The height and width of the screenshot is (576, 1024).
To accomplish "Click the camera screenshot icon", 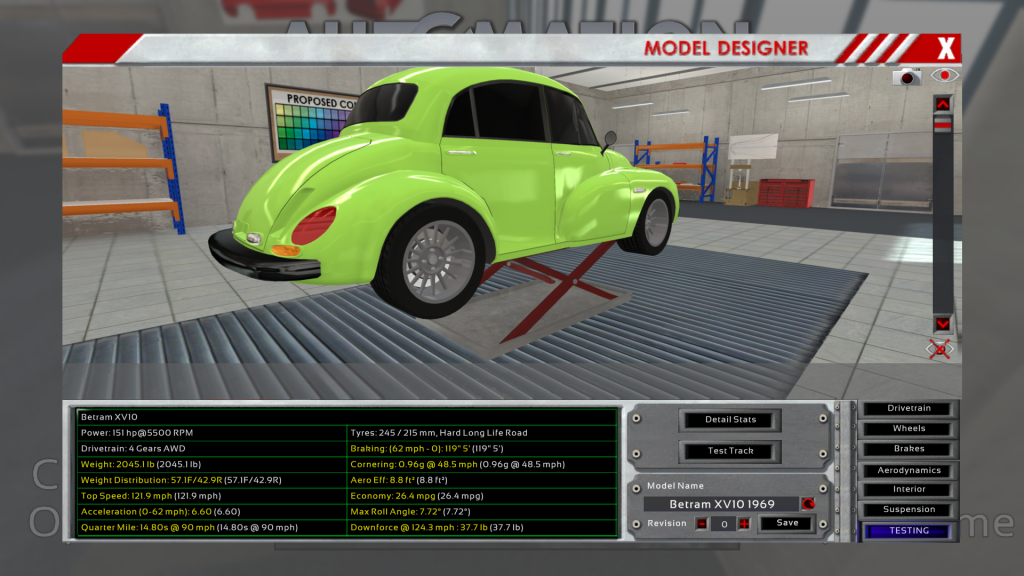I will pyautogui.click(x=907, y=76).
